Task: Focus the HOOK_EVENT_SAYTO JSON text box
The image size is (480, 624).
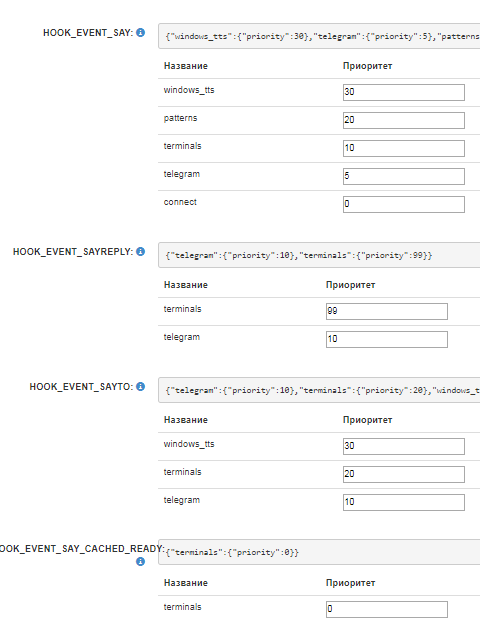Action: 319,390
